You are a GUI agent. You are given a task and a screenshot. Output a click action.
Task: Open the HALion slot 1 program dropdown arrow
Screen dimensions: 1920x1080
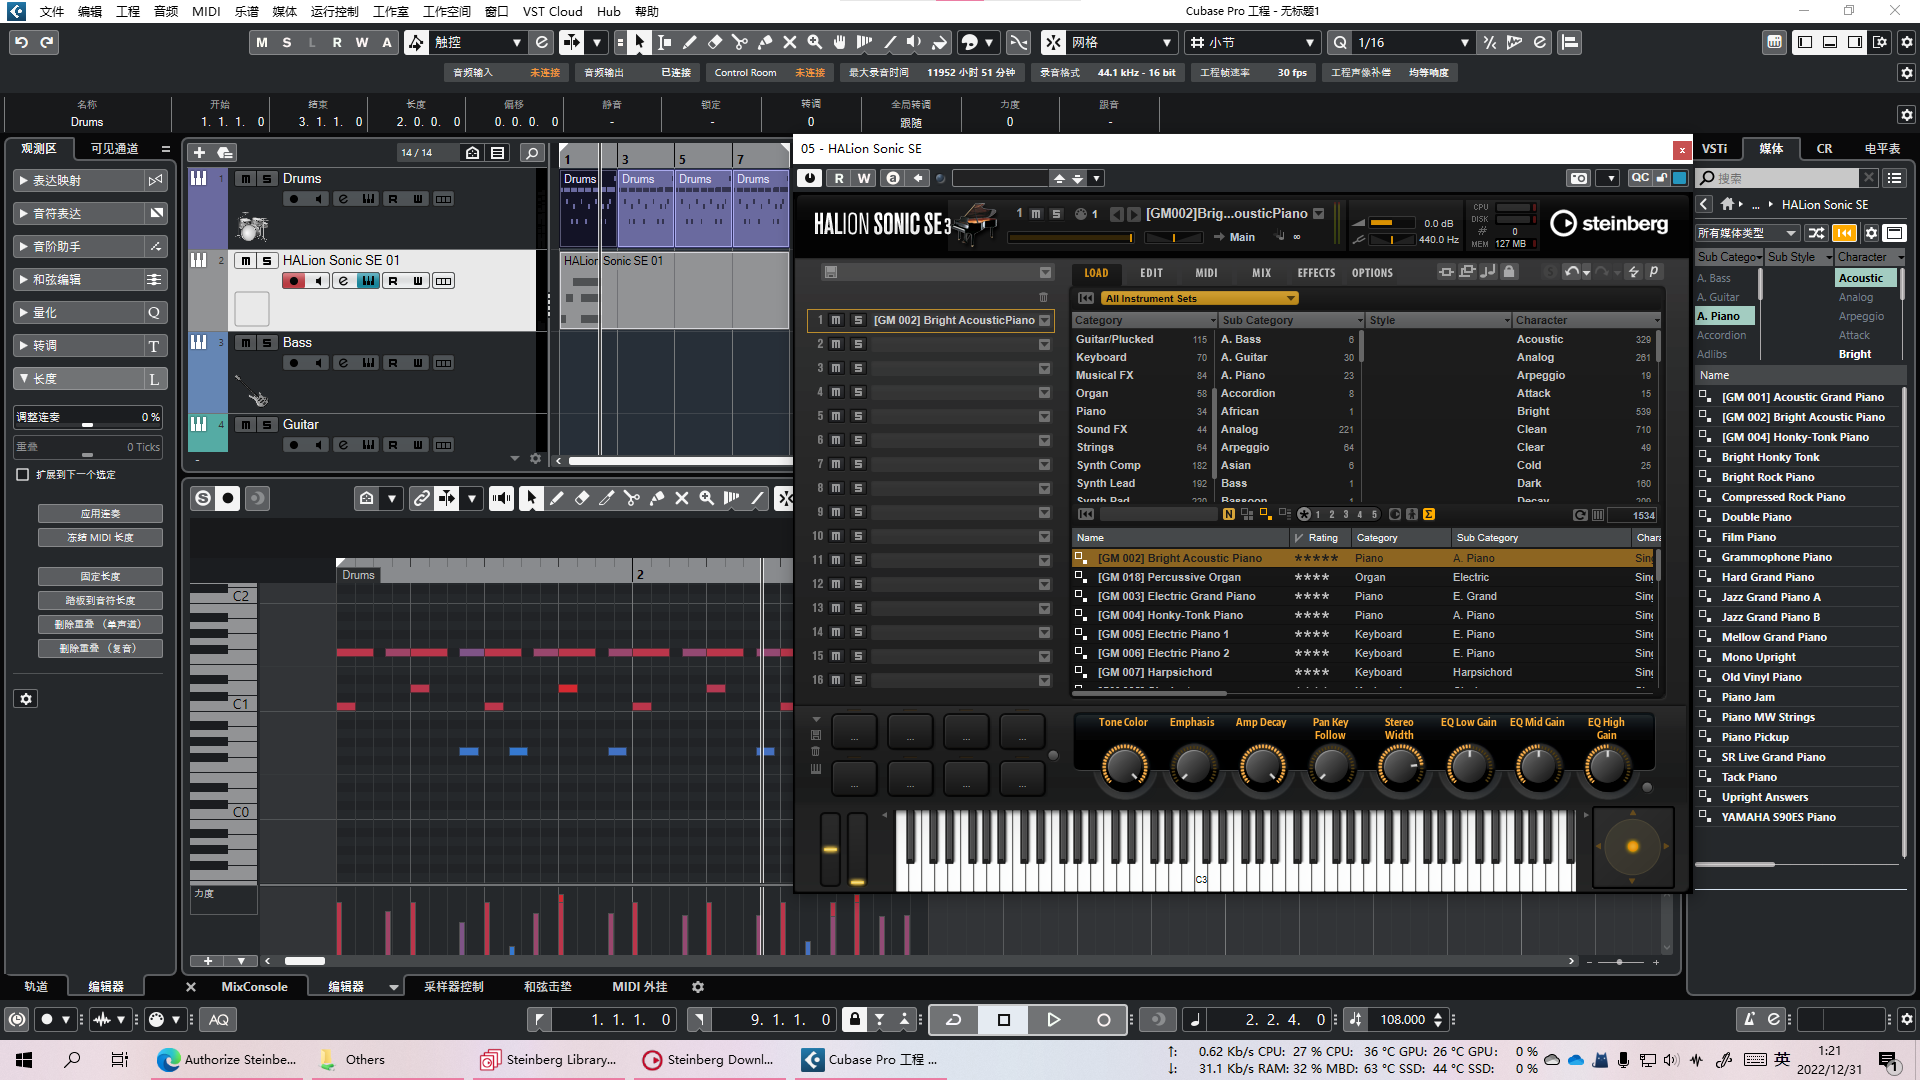(1045, 320)
